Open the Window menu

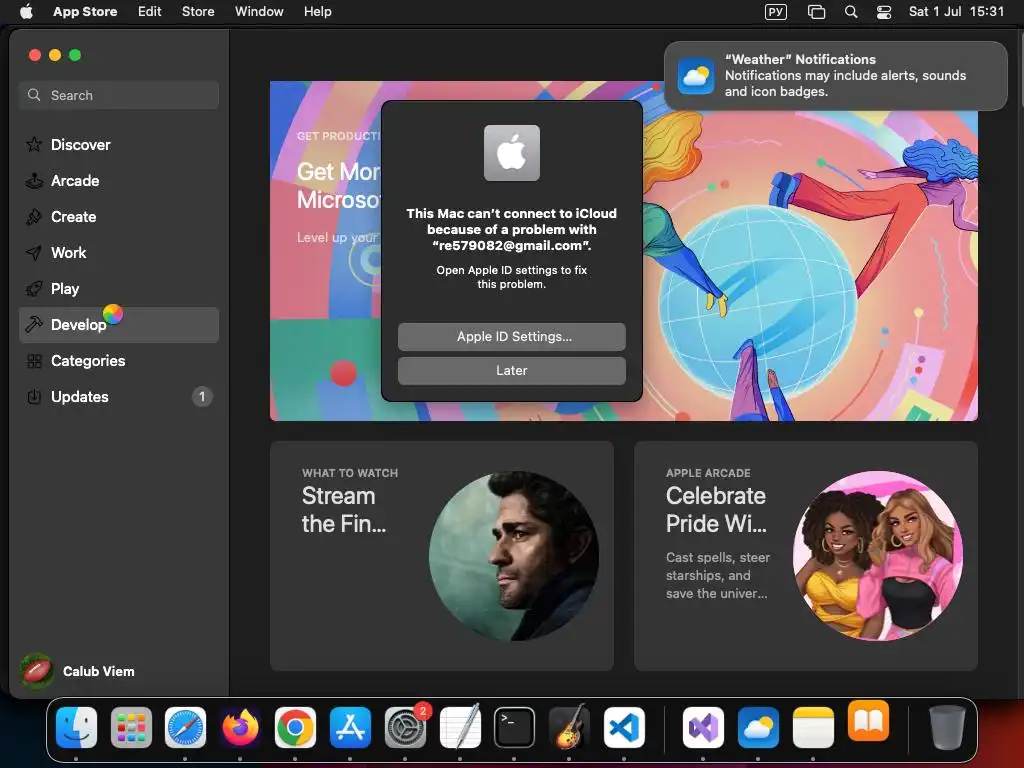pyautogui.click(x=259, y=11)
